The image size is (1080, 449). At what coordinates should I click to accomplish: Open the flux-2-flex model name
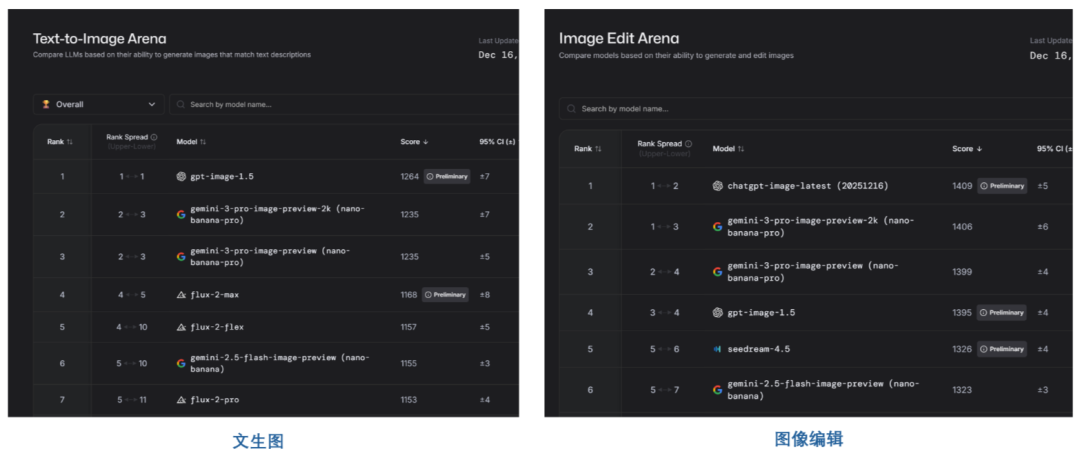tap(216, 327)
